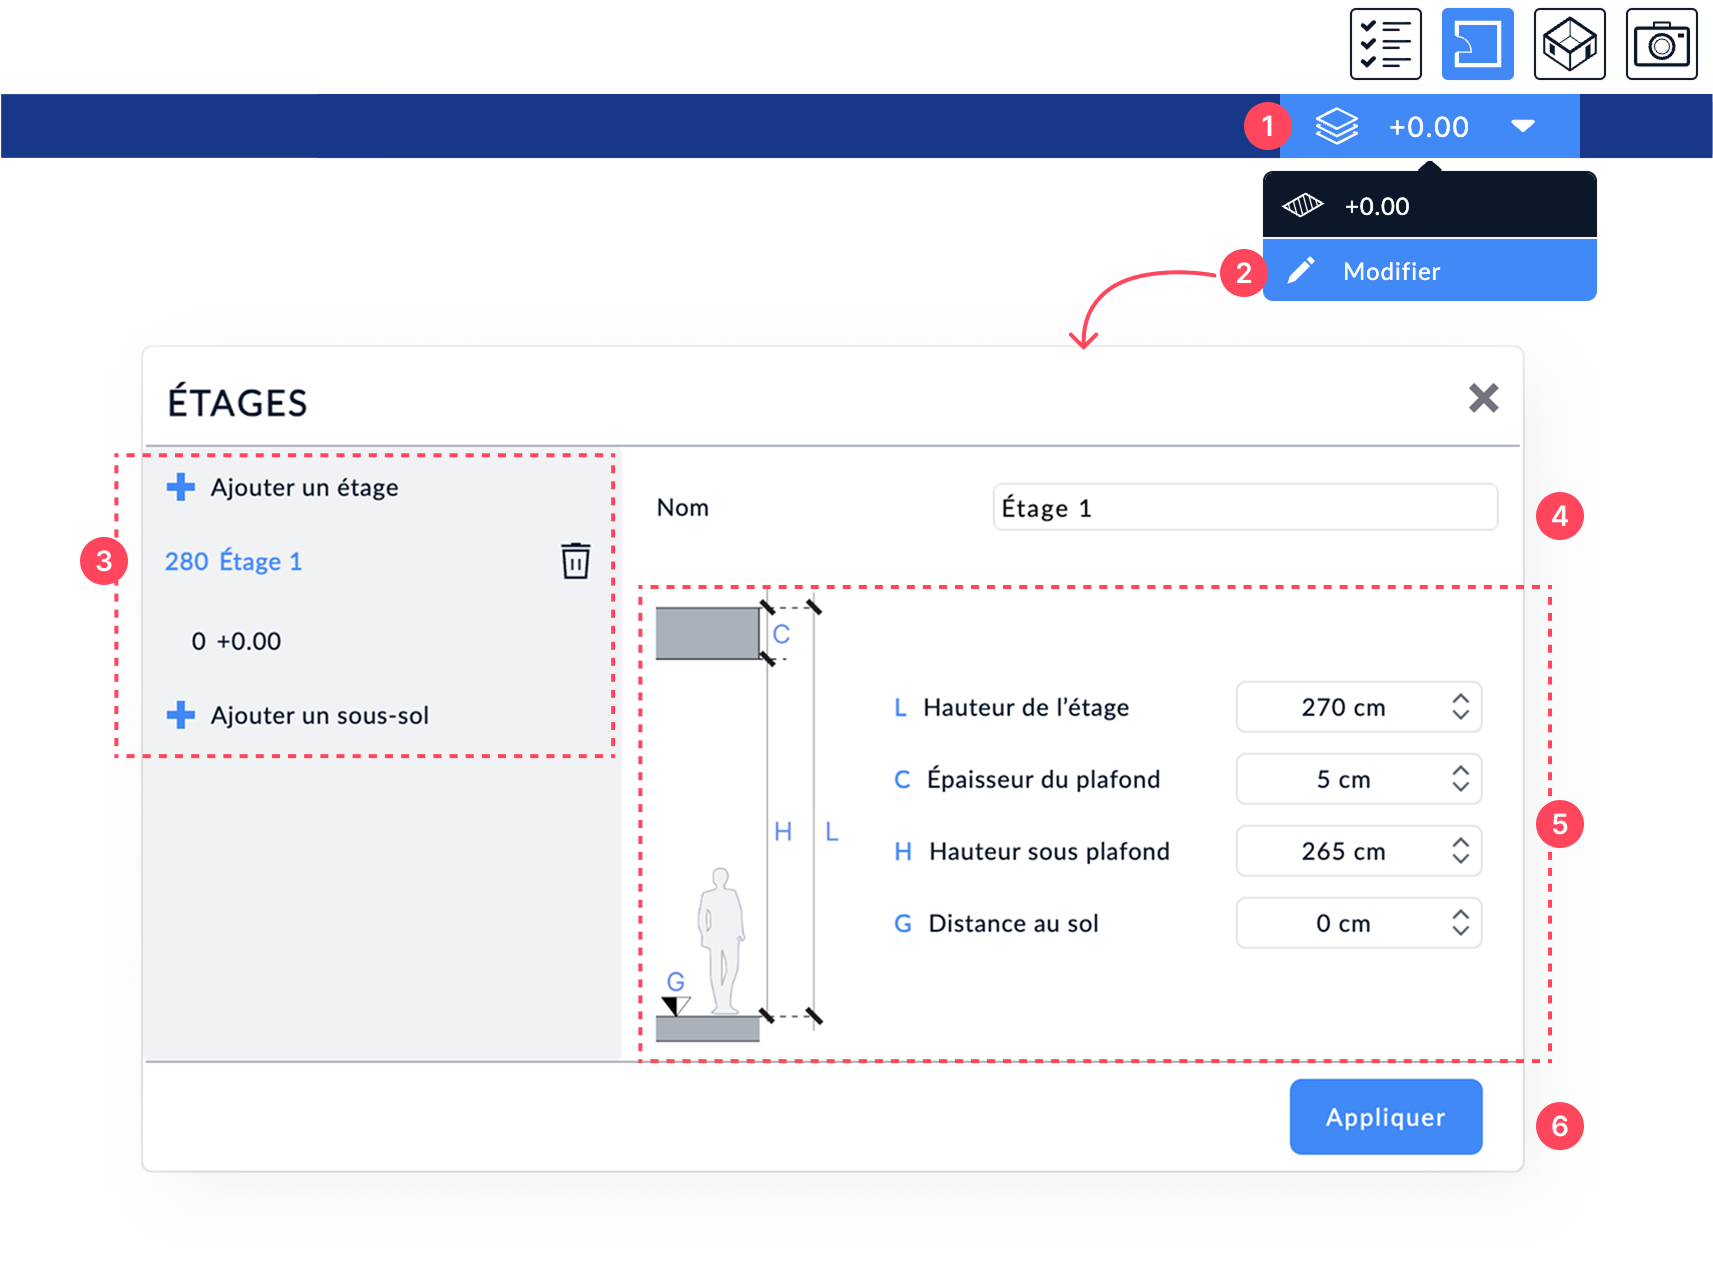Increase Hauteur de l'étage value
Image resolution: width=1713 pixels, height=1277 pixels.
pos(1460,699)
